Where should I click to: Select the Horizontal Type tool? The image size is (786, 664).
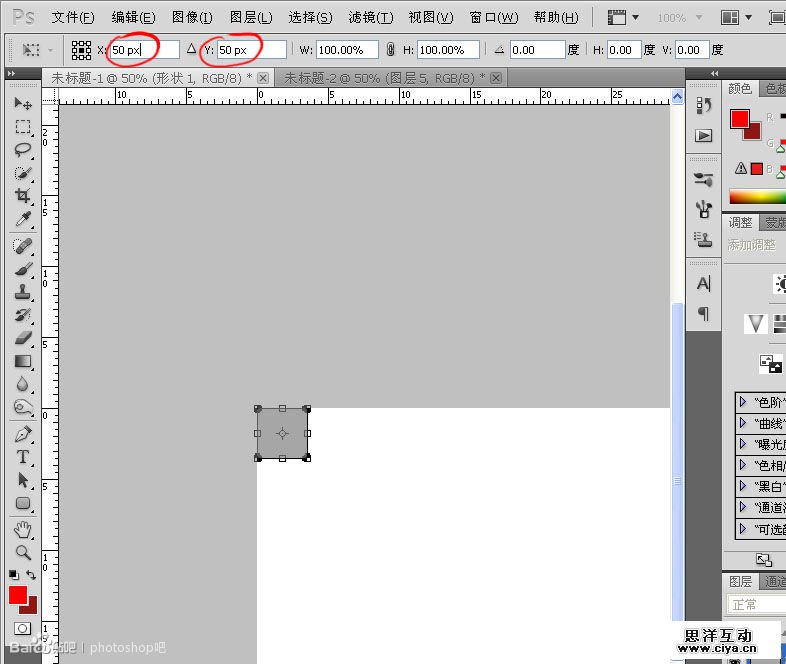coord(22,457)
